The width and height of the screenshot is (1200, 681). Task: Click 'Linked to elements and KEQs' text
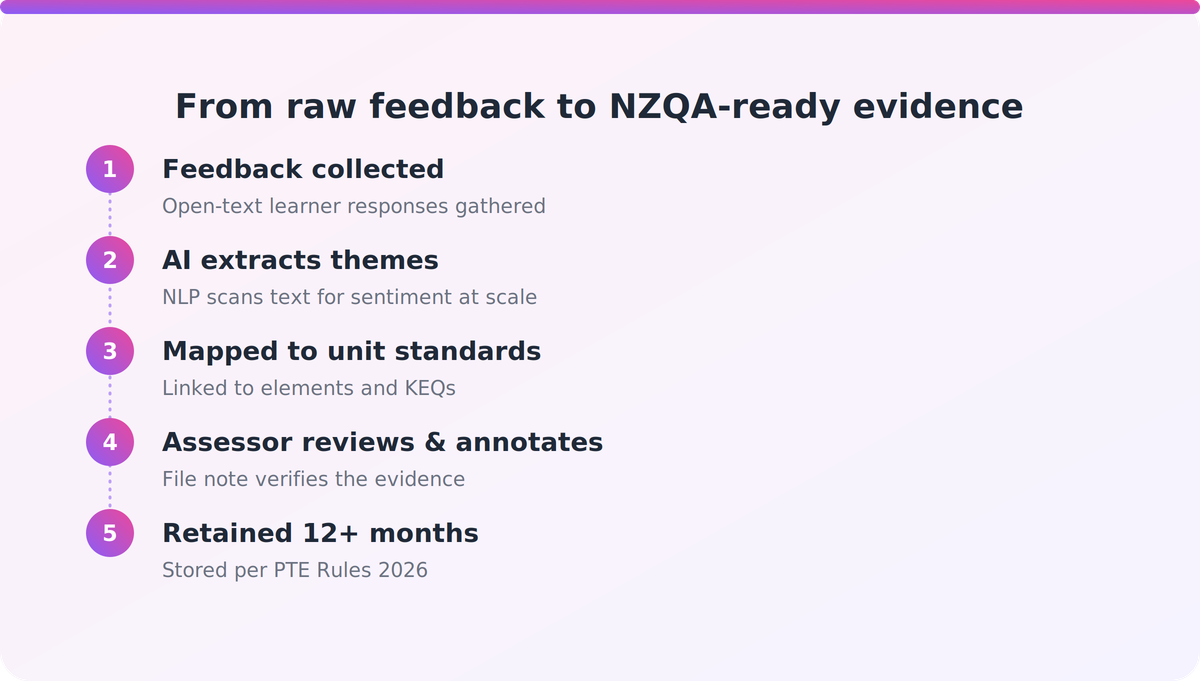309,388
